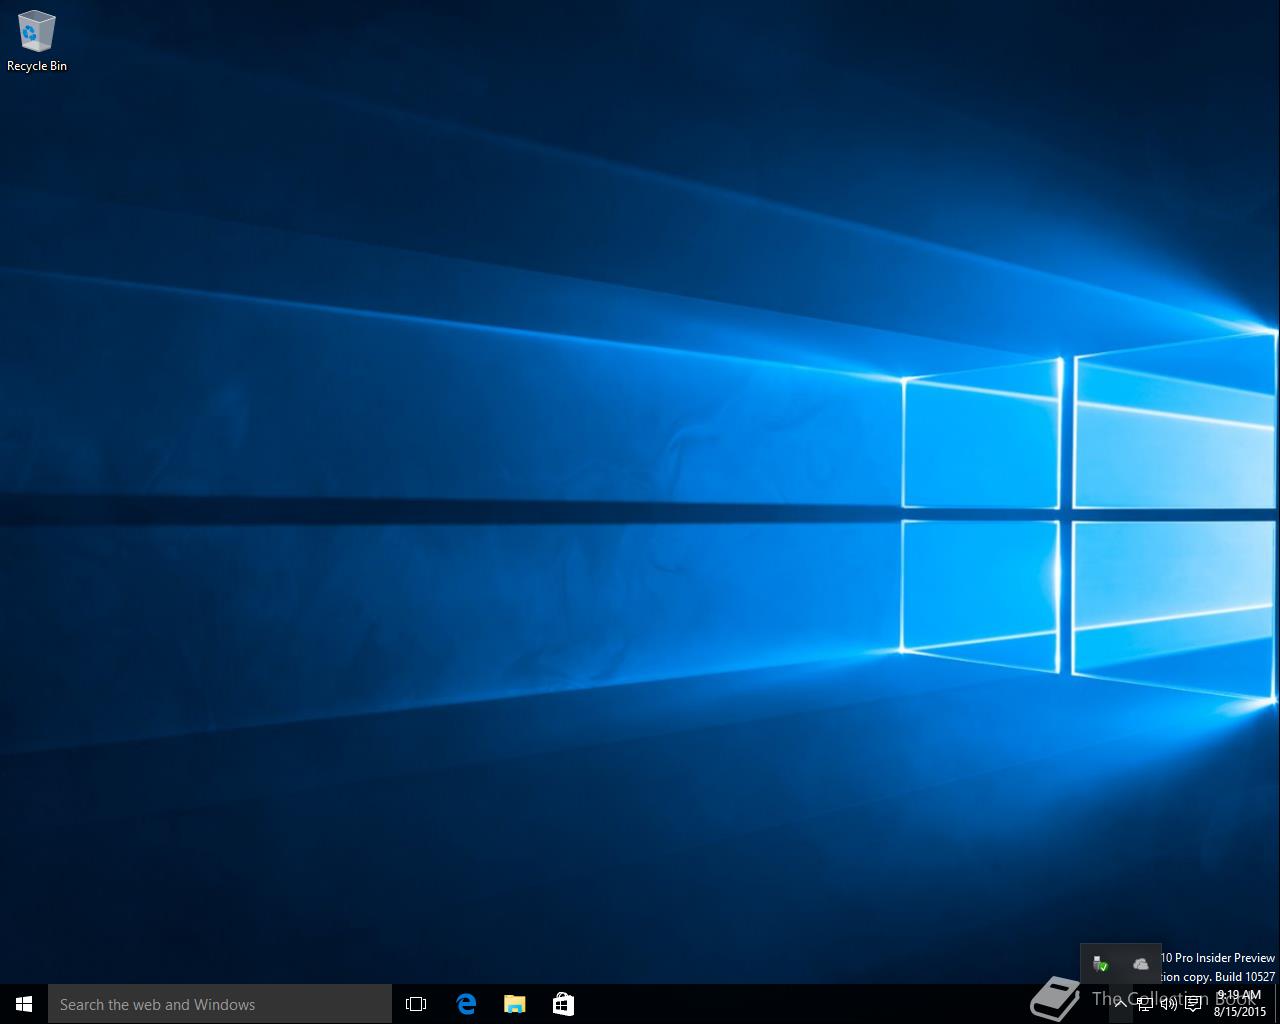This screenshot has height=1024, width=1280.
Task: Click the clock showing 9:19 AM
Action: tap(1240, 1004)
